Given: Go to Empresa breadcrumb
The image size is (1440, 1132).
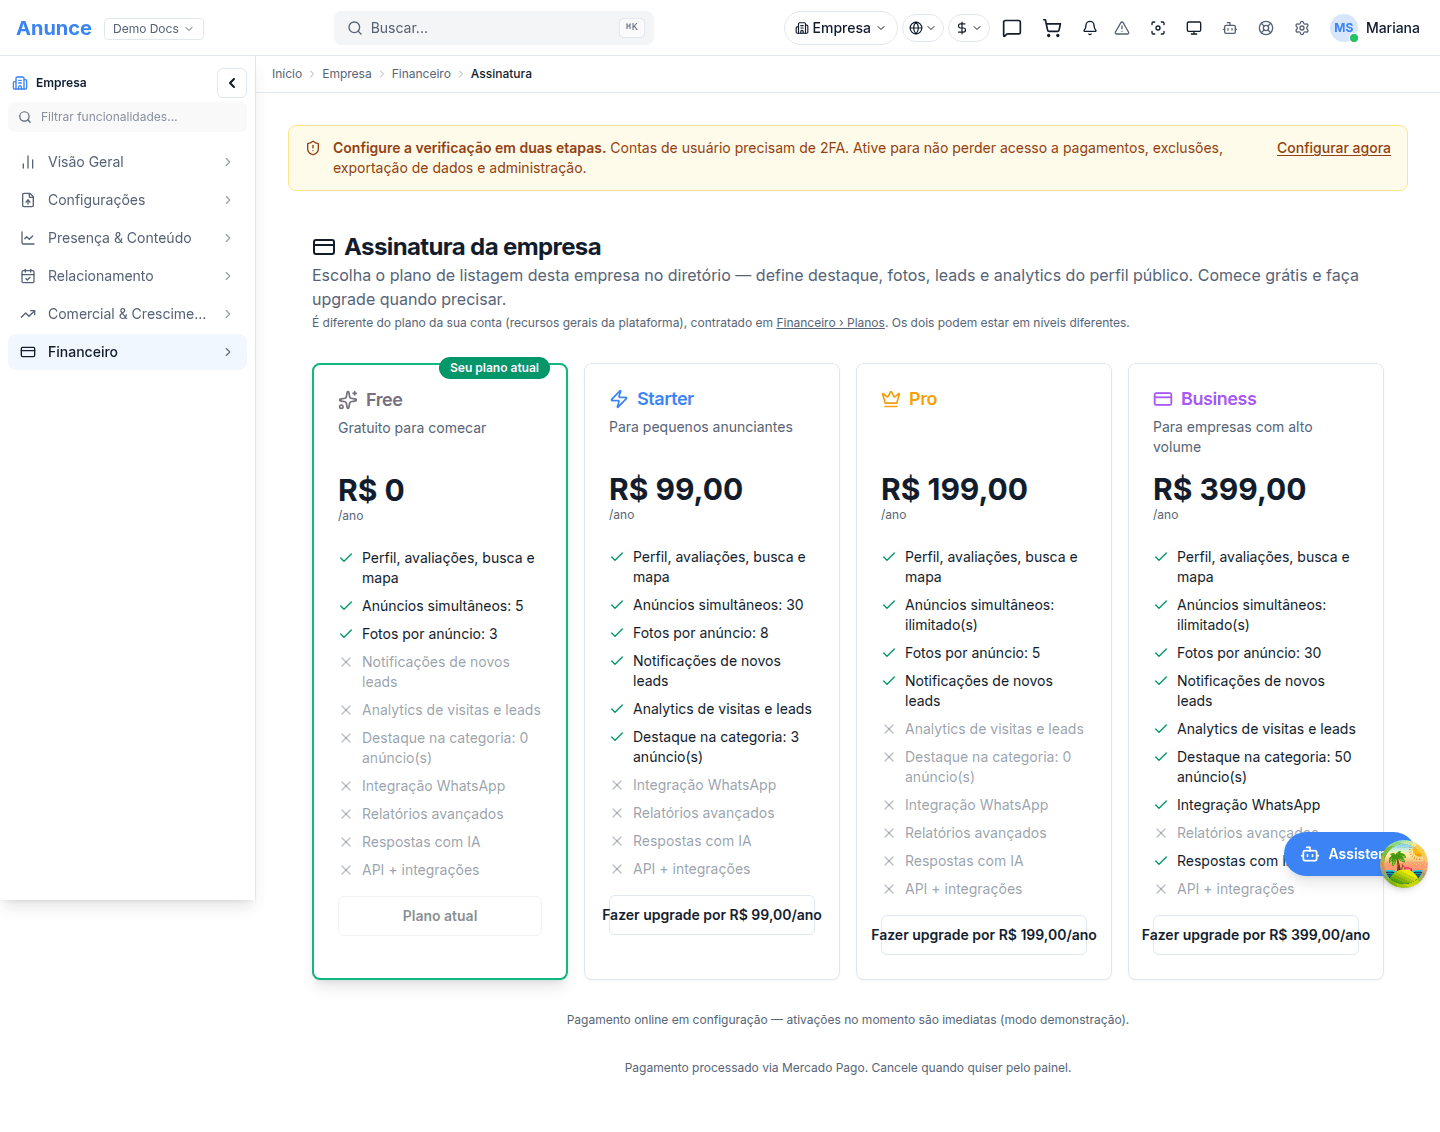Looking at the screenshot, I should click(347, 74).
